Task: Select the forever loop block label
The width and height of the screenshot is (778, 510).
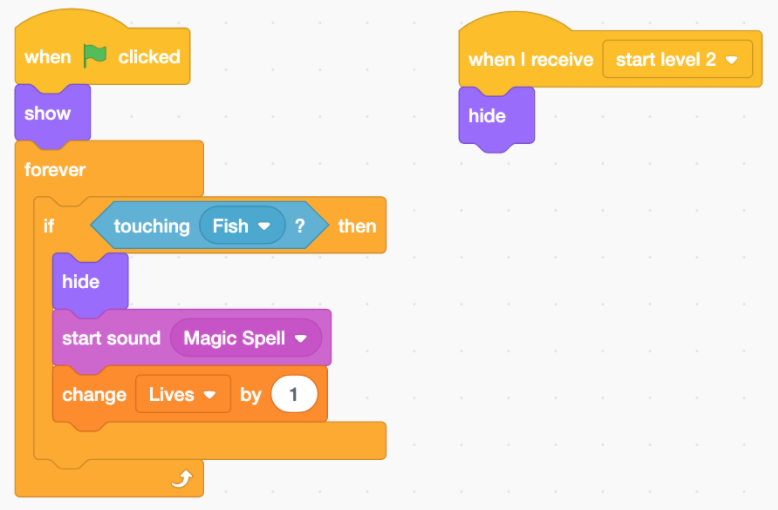Action: click(x=55, y=170)
